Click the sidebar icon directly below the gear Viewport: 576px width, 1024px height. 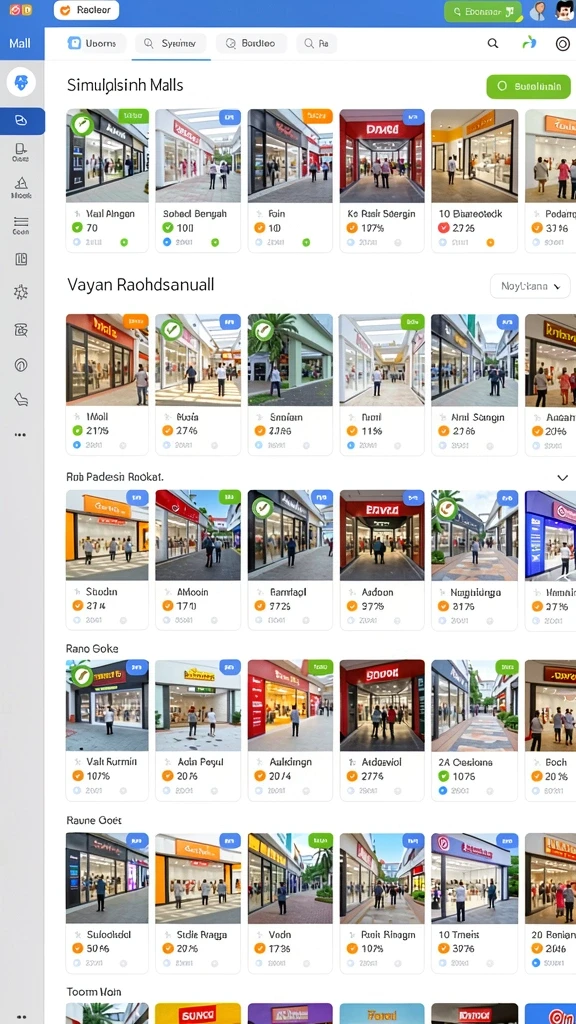pyautogui.click(x=21, y=330)
